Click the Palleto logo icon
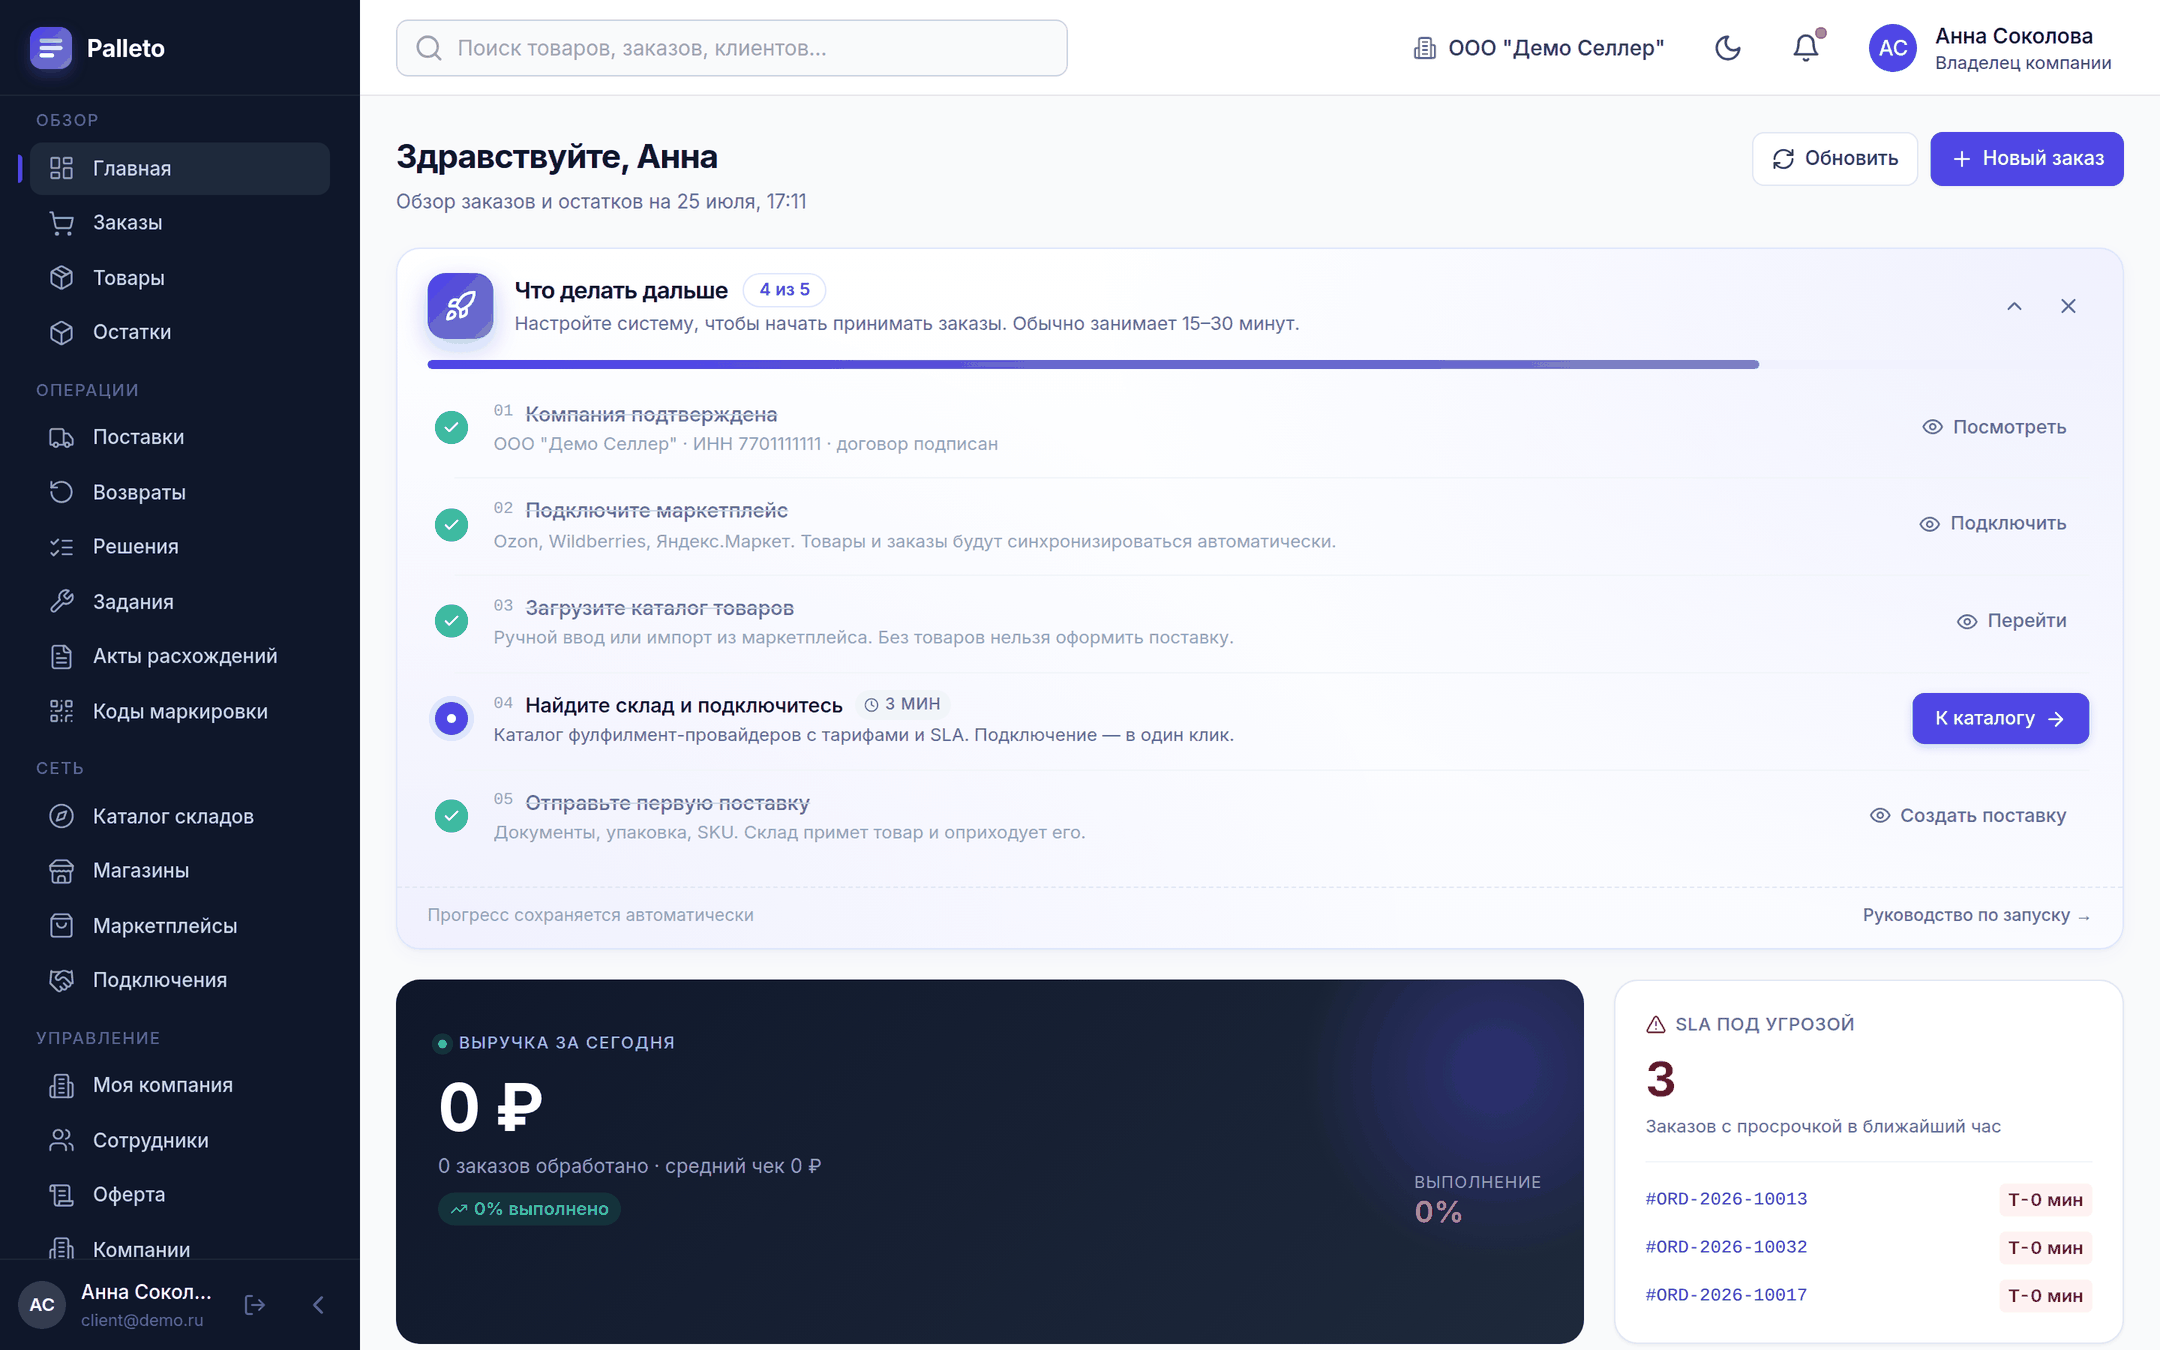The image size is (2160, 1350). tap(50, 47)
